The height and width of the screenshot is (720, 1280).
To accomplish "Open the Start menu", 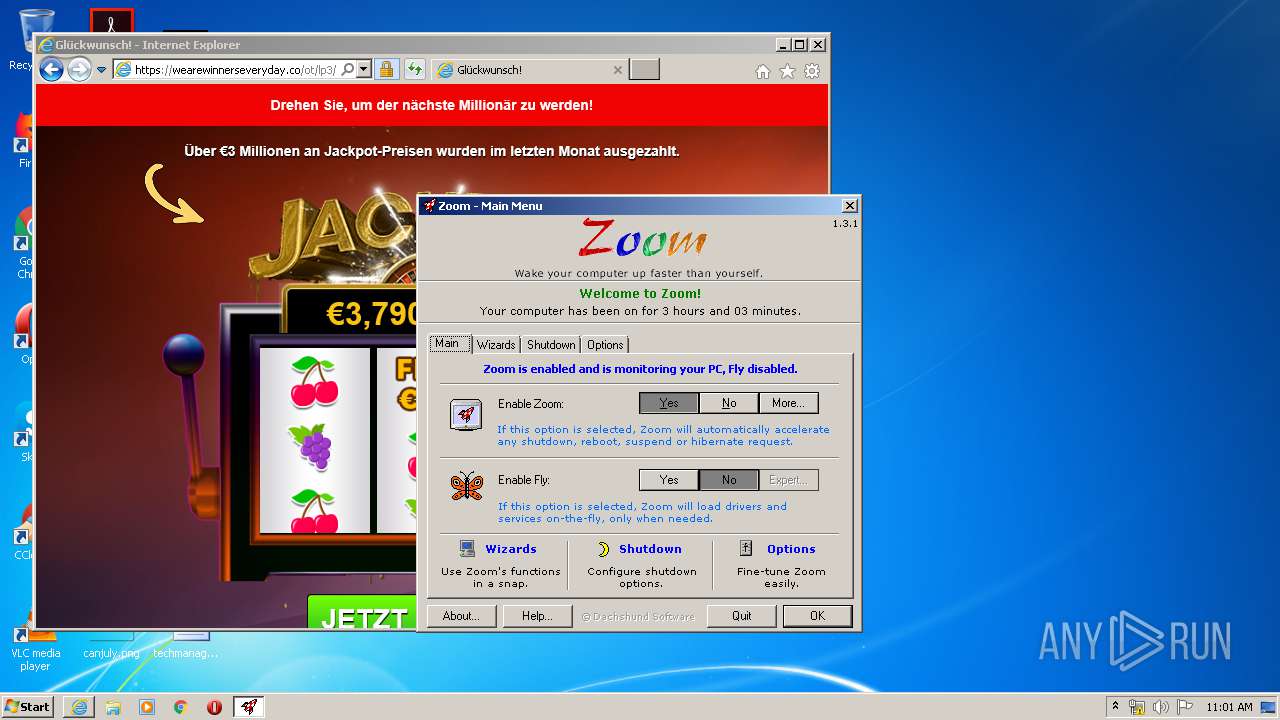I will [28, 707].
